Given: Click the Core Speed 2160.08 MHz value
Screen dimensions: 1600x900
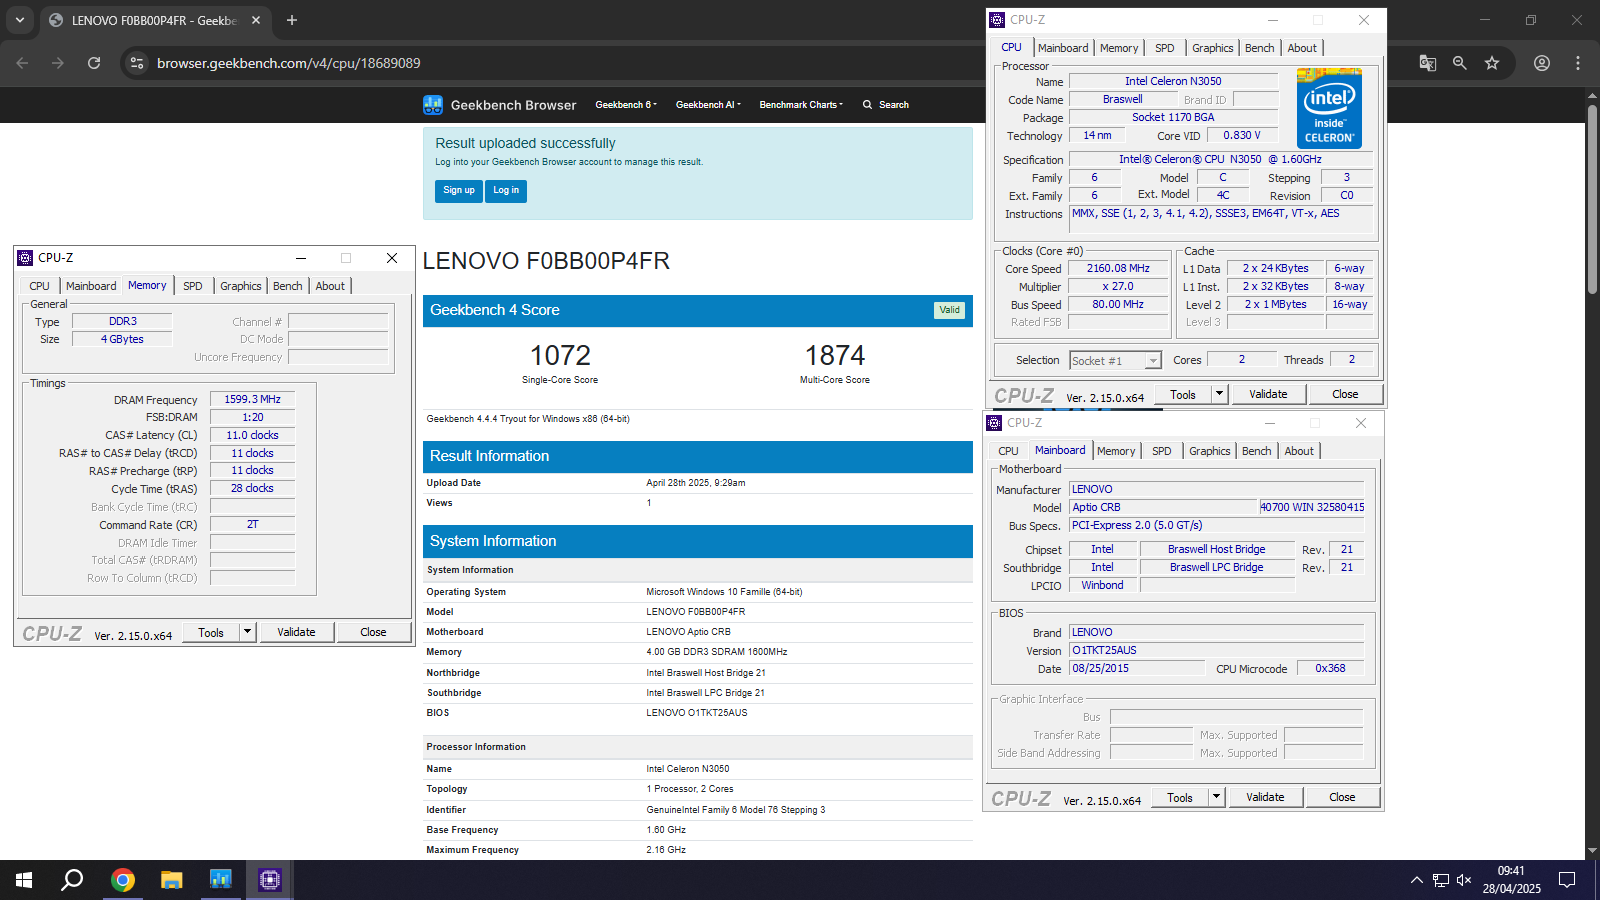Looking at the screenshot, I should (x=1118, y=268).
